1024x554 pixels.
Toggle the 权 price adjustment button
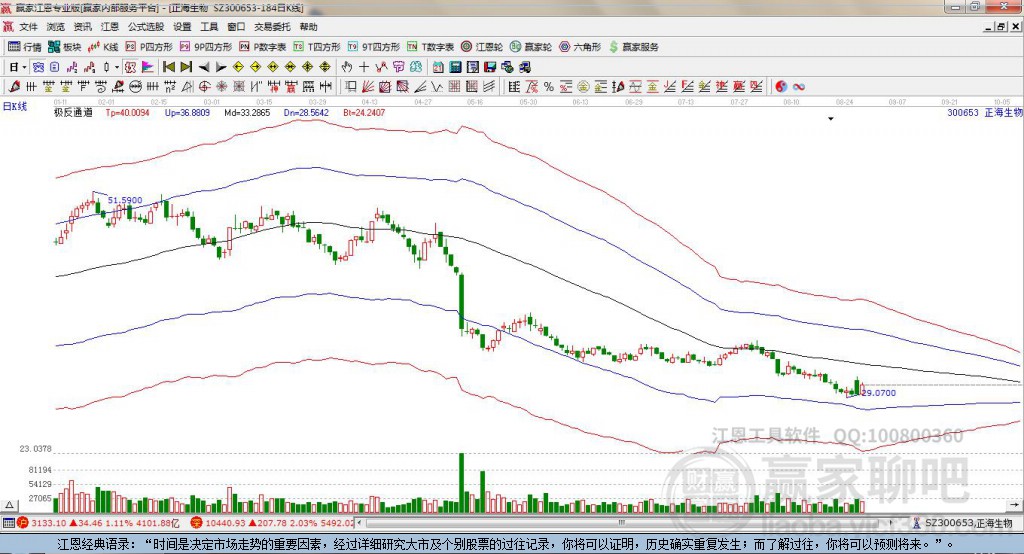tap(131, 67)
